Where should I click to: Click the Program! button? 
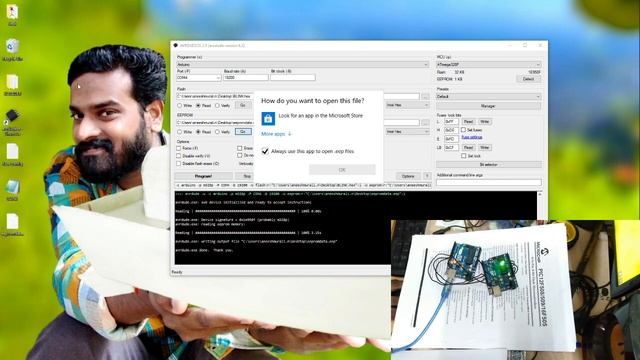point(203,176)
